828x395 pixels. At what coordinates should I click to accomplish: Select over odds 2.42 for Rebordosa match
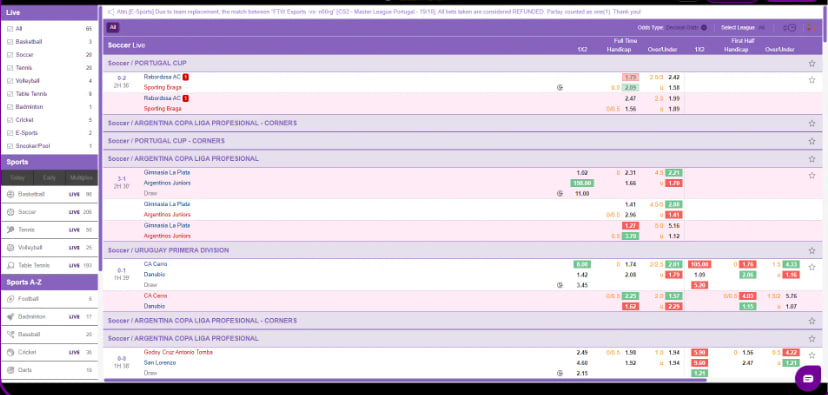pyautogui.click(x=674, y=77)
